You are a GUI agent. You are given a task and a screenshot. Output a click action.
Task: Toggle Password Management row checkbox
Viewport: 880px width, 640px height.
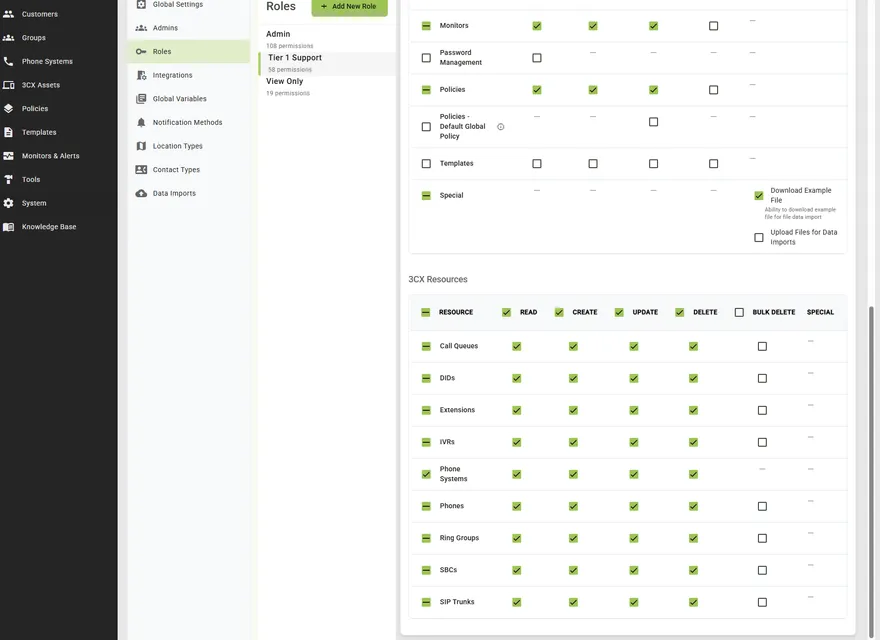[x=426, y=58]
